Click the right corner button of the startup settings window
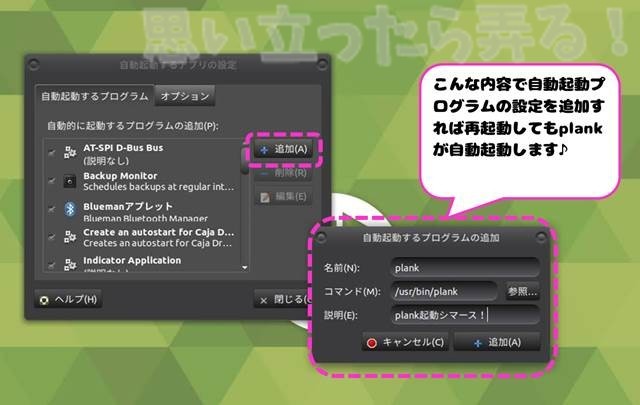The image size is (640, 405). (322, 64)
